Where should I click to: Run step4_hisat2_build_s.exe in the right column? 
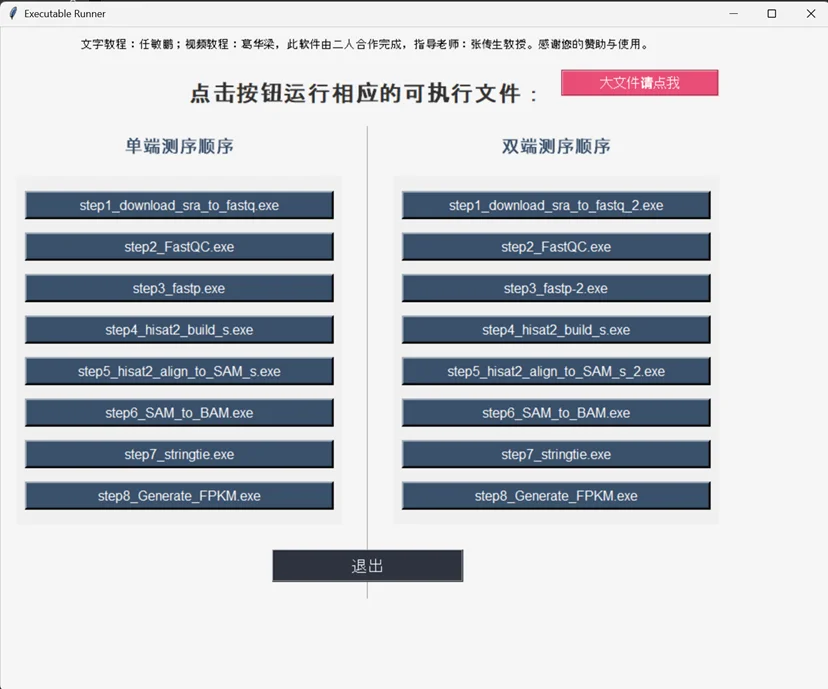tap(555, 329)
